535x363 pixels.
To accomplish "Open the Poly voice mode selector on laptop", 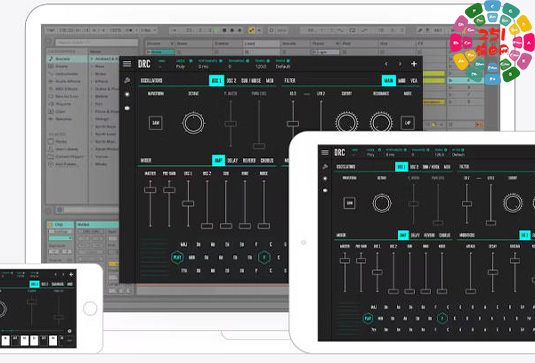I will (180, 67).
